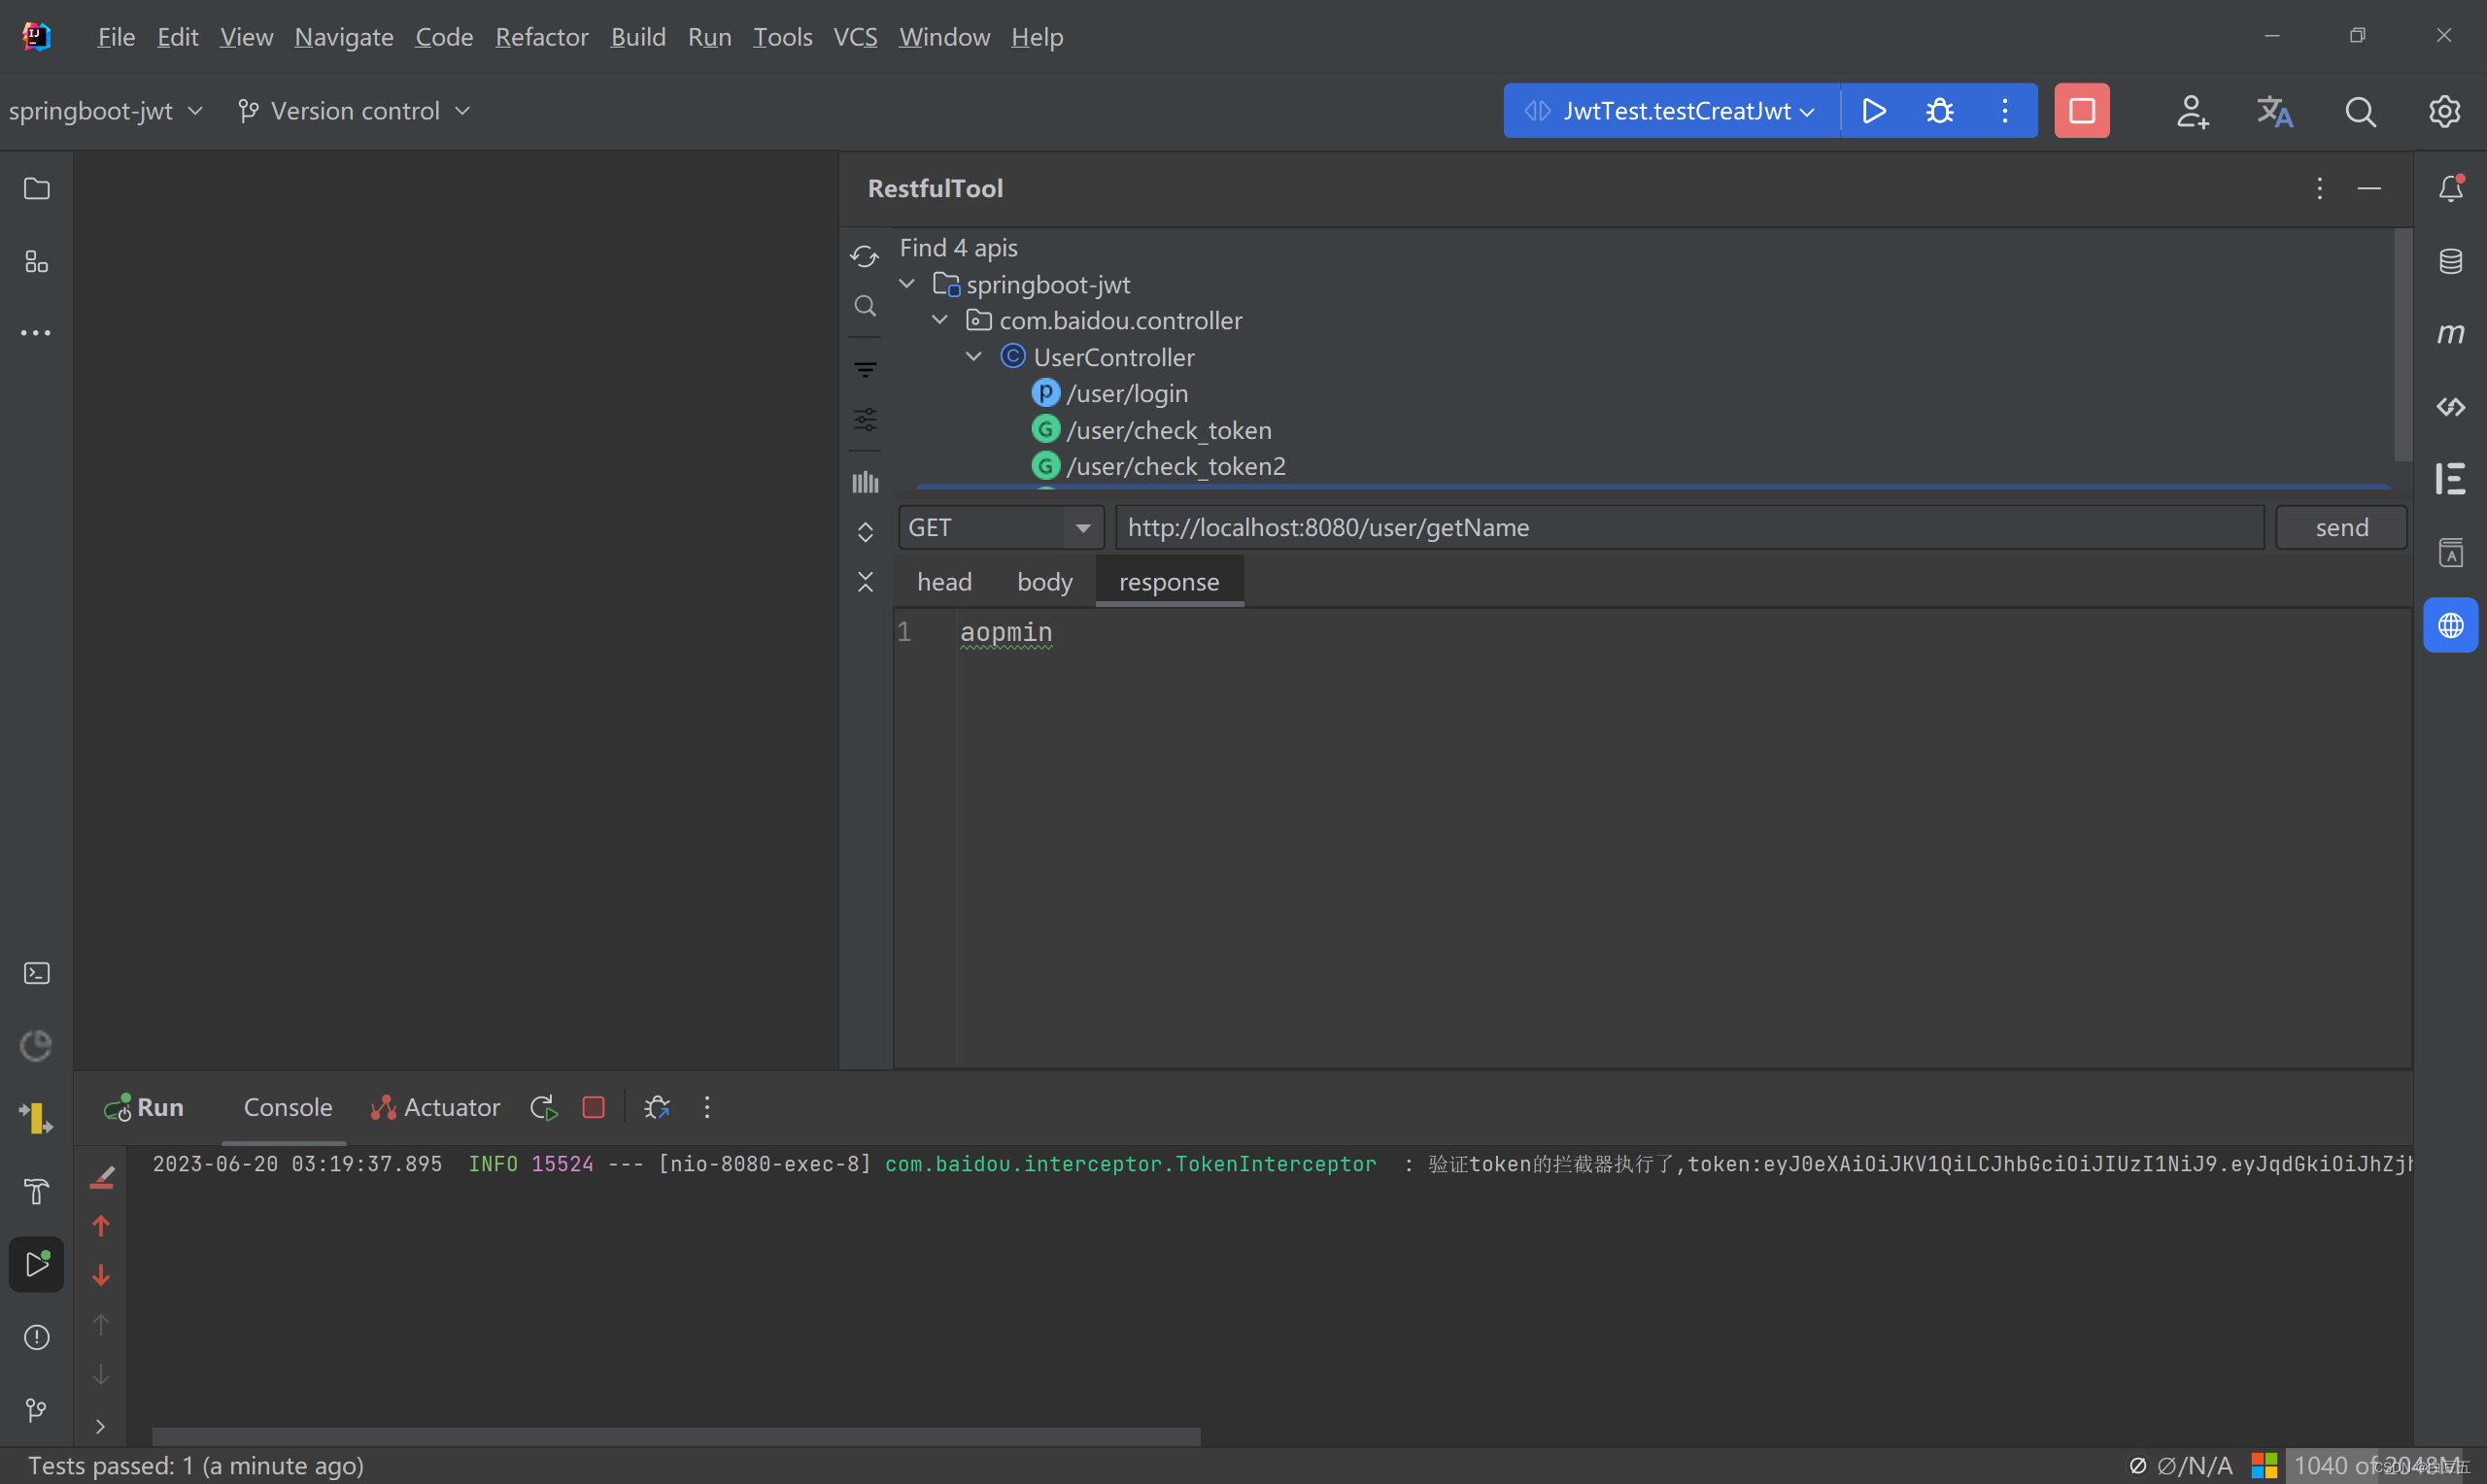Switch to the head tab
This screenshot has width=2487, height=1484.
pyautogui.click(x=944, y=582)
